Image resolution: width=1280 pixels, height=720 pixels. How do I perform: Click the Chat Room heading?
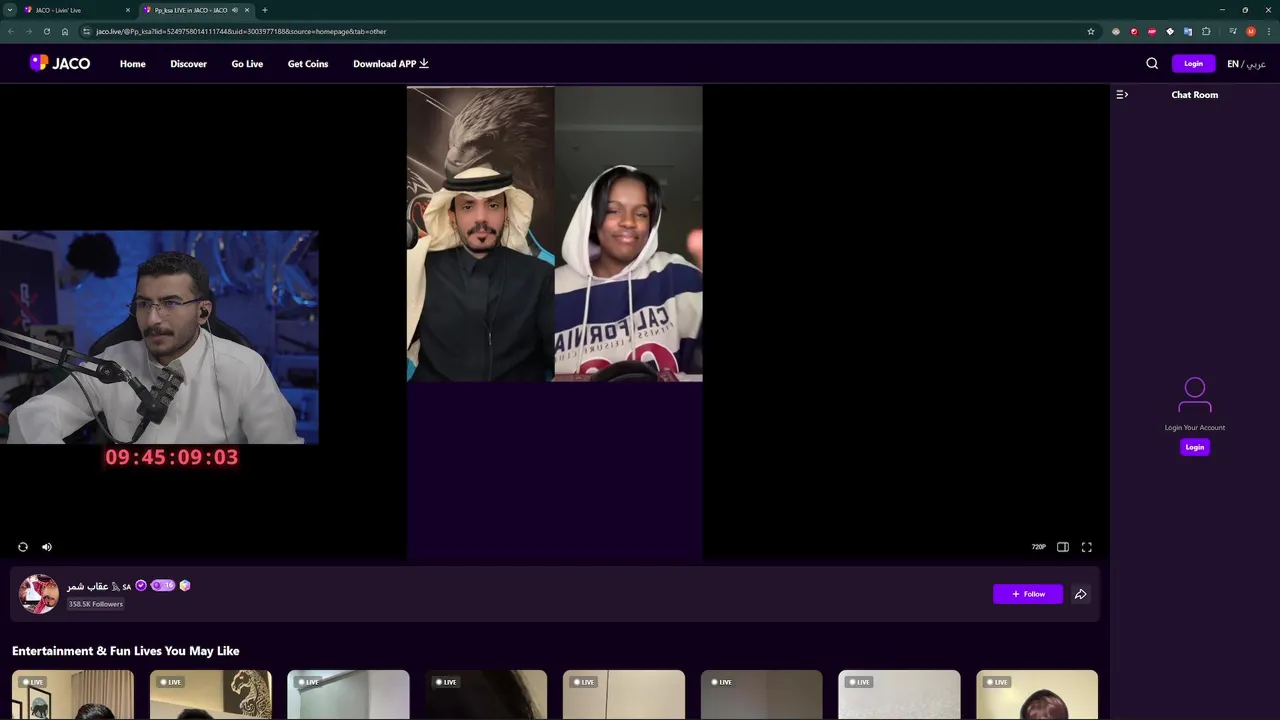tap(1195, 95)
